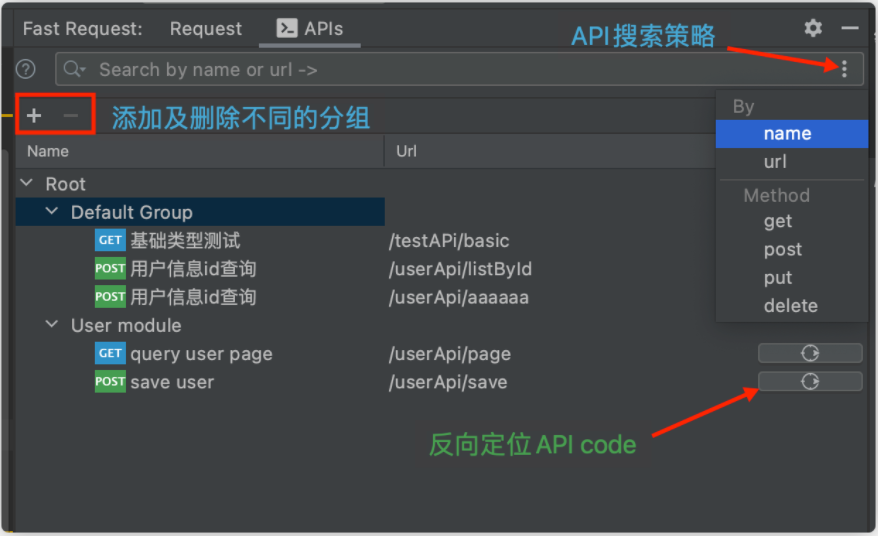This screenshot has width=878, height=536.
Task: Locate code for query user page
Action: tap(810, 353)
